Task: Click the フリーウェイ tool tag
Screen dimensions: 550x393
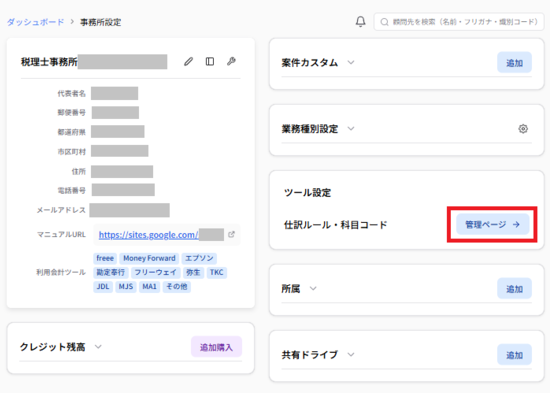Action: point(156,273)
